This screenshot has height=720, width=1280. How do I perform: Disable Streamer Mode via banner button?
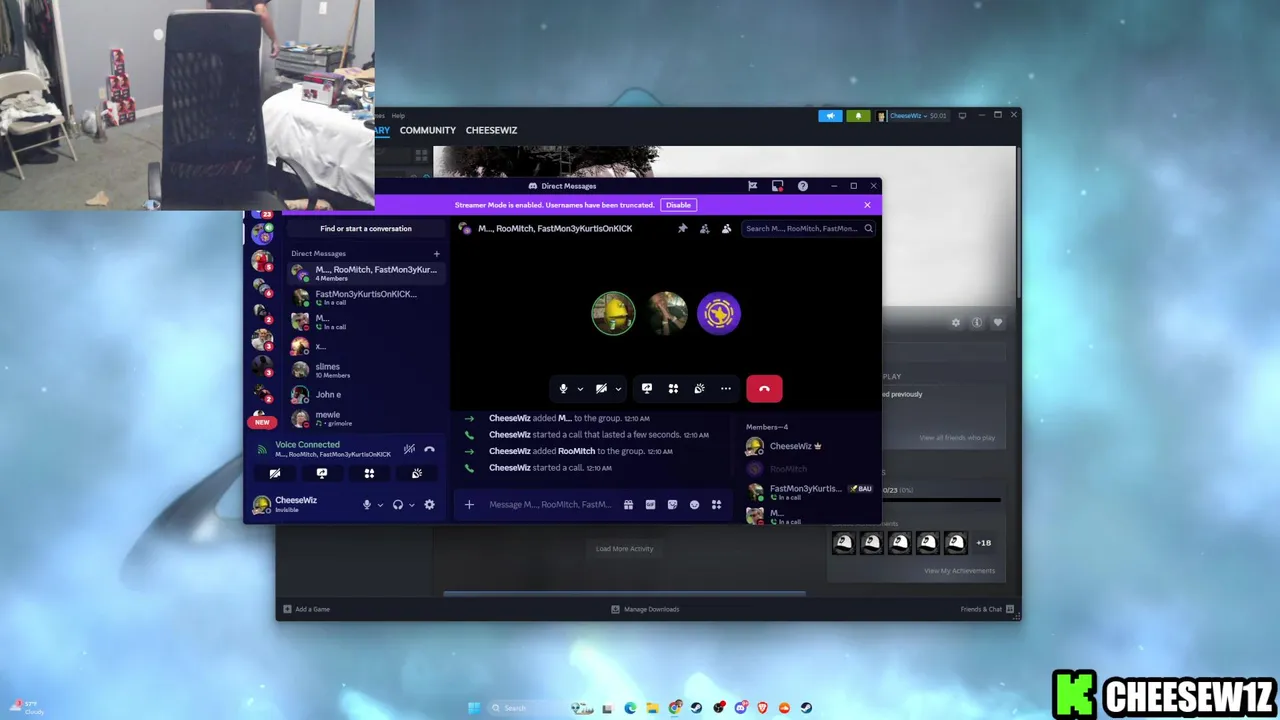(x=678, y=205)
